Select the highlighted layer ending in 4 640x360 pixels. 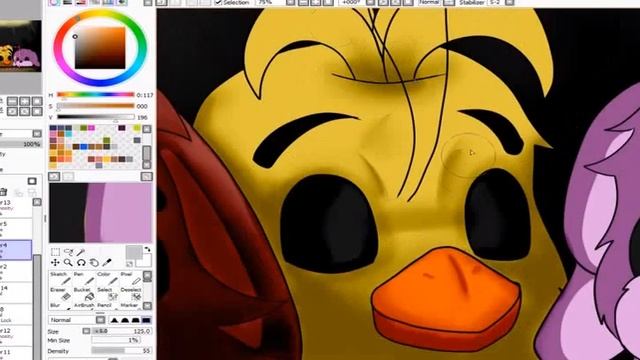pyautogui.click(x=16, y=250)
